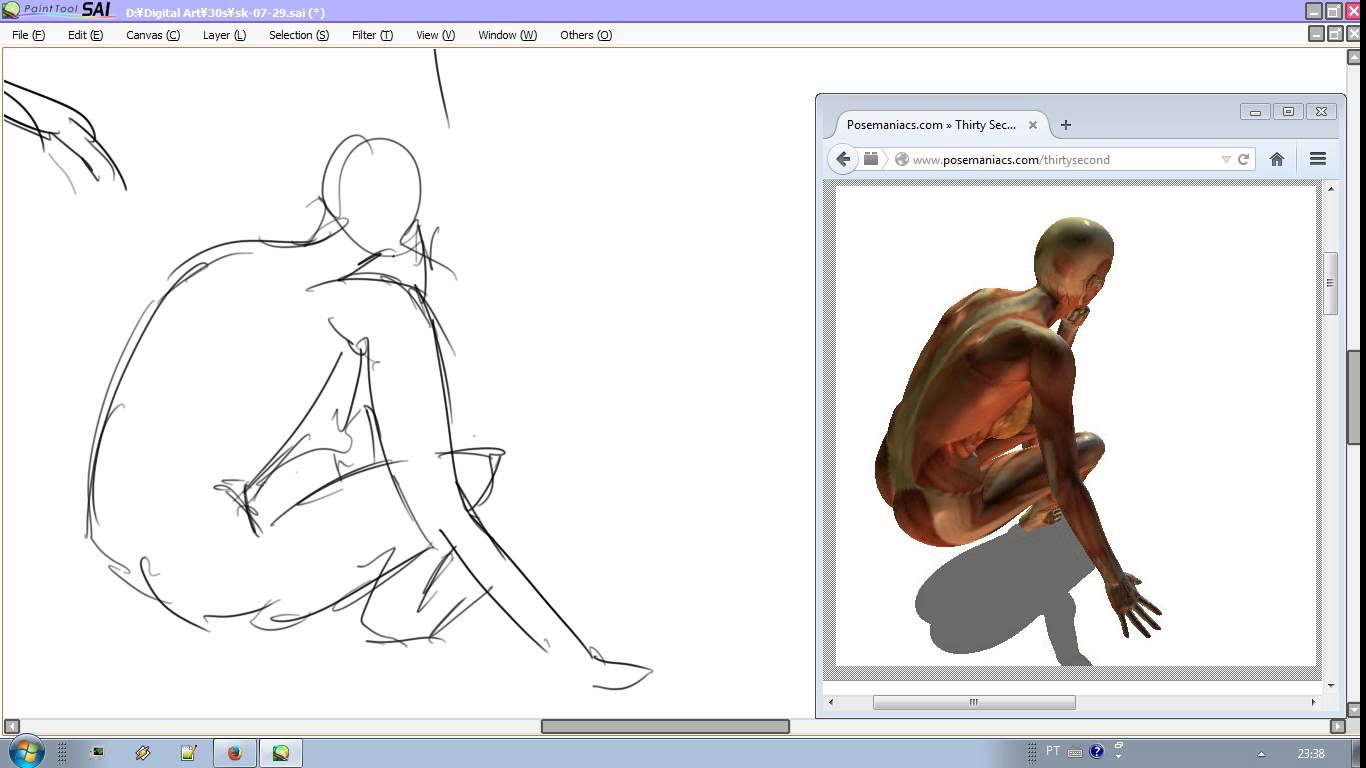The width and height of the screenshot is (1366, 768).
Task: Launch Firefox from the Windows taskbar
Action: [x=235, y=751]
